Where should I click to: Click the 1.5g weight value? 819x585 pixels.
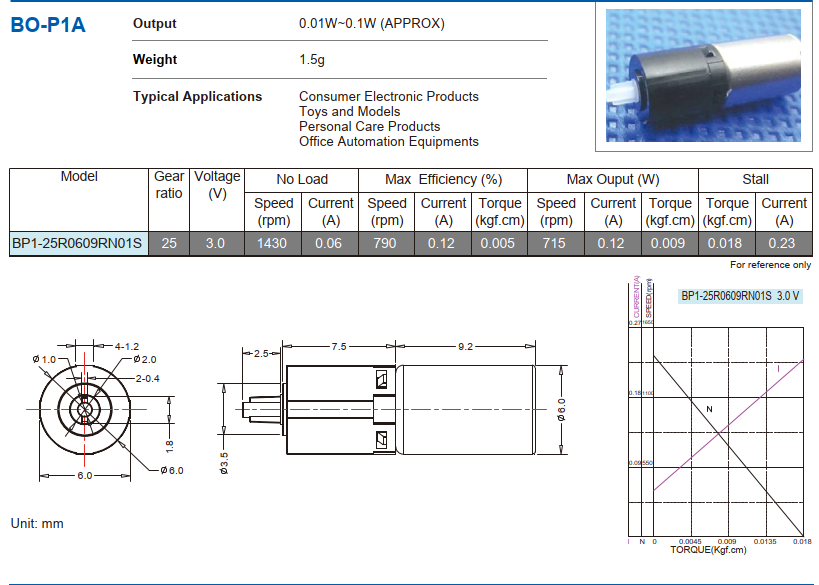pyautogui.click(x=312, y=60)
